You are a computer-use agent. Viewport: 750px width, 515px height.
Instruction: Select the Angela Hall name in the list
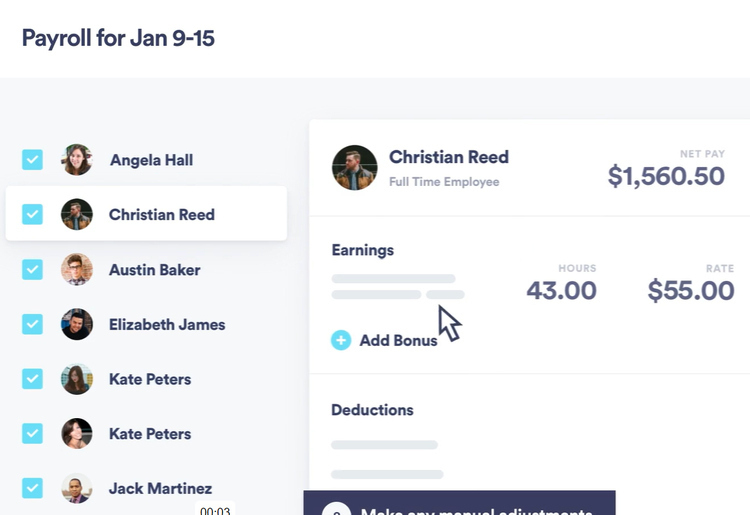click(151, 160)
